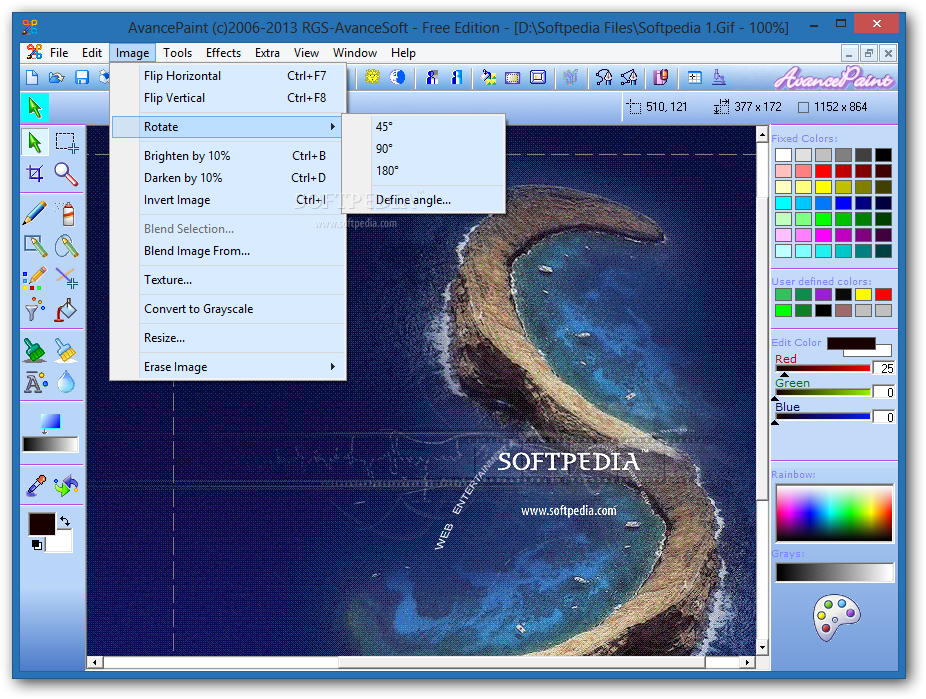Choose Define angle... option
The height and width of the screenshot is (699, 926).
(x=423, y=200)
